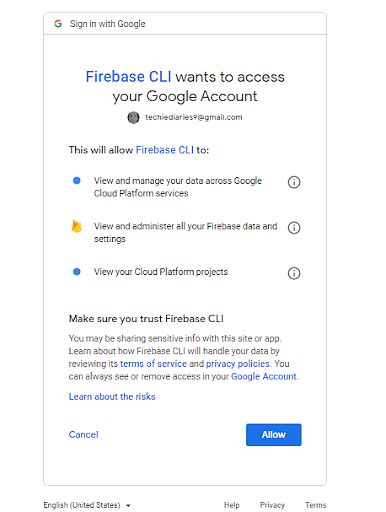The height and width of the screenshot is (512, 386).
Task: Open the Help footer link
Action: 232,505
